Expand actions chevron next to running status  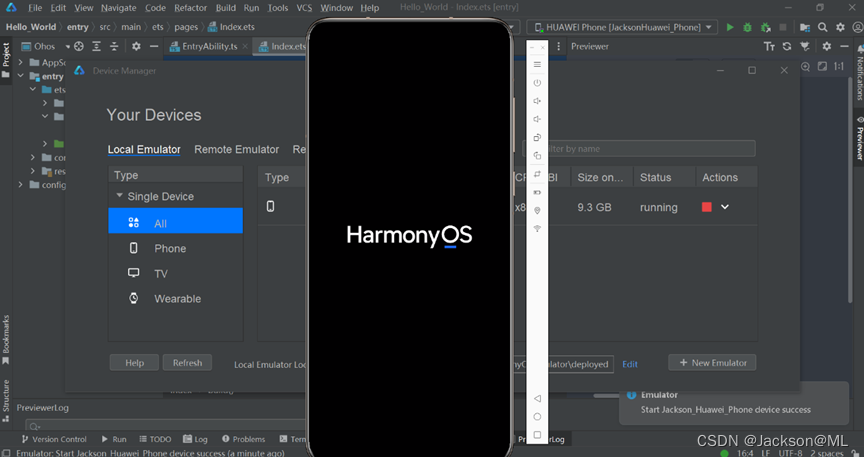coord(725,207)
